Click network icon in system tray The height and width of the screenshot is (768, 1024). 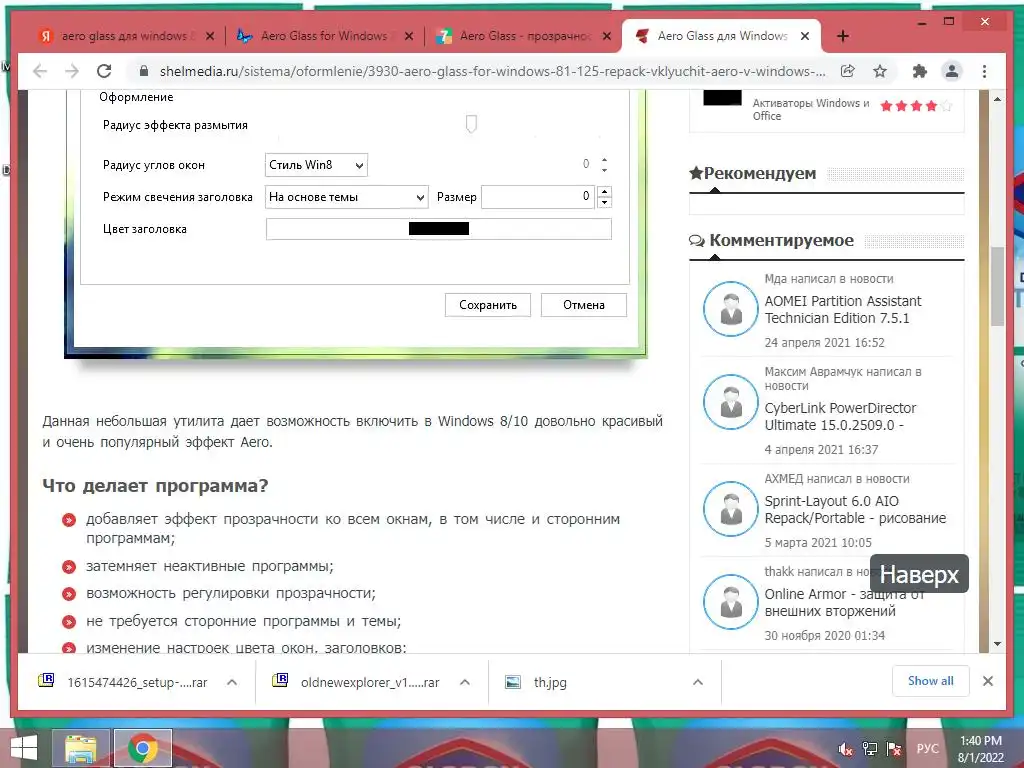[x=870, y=749]
